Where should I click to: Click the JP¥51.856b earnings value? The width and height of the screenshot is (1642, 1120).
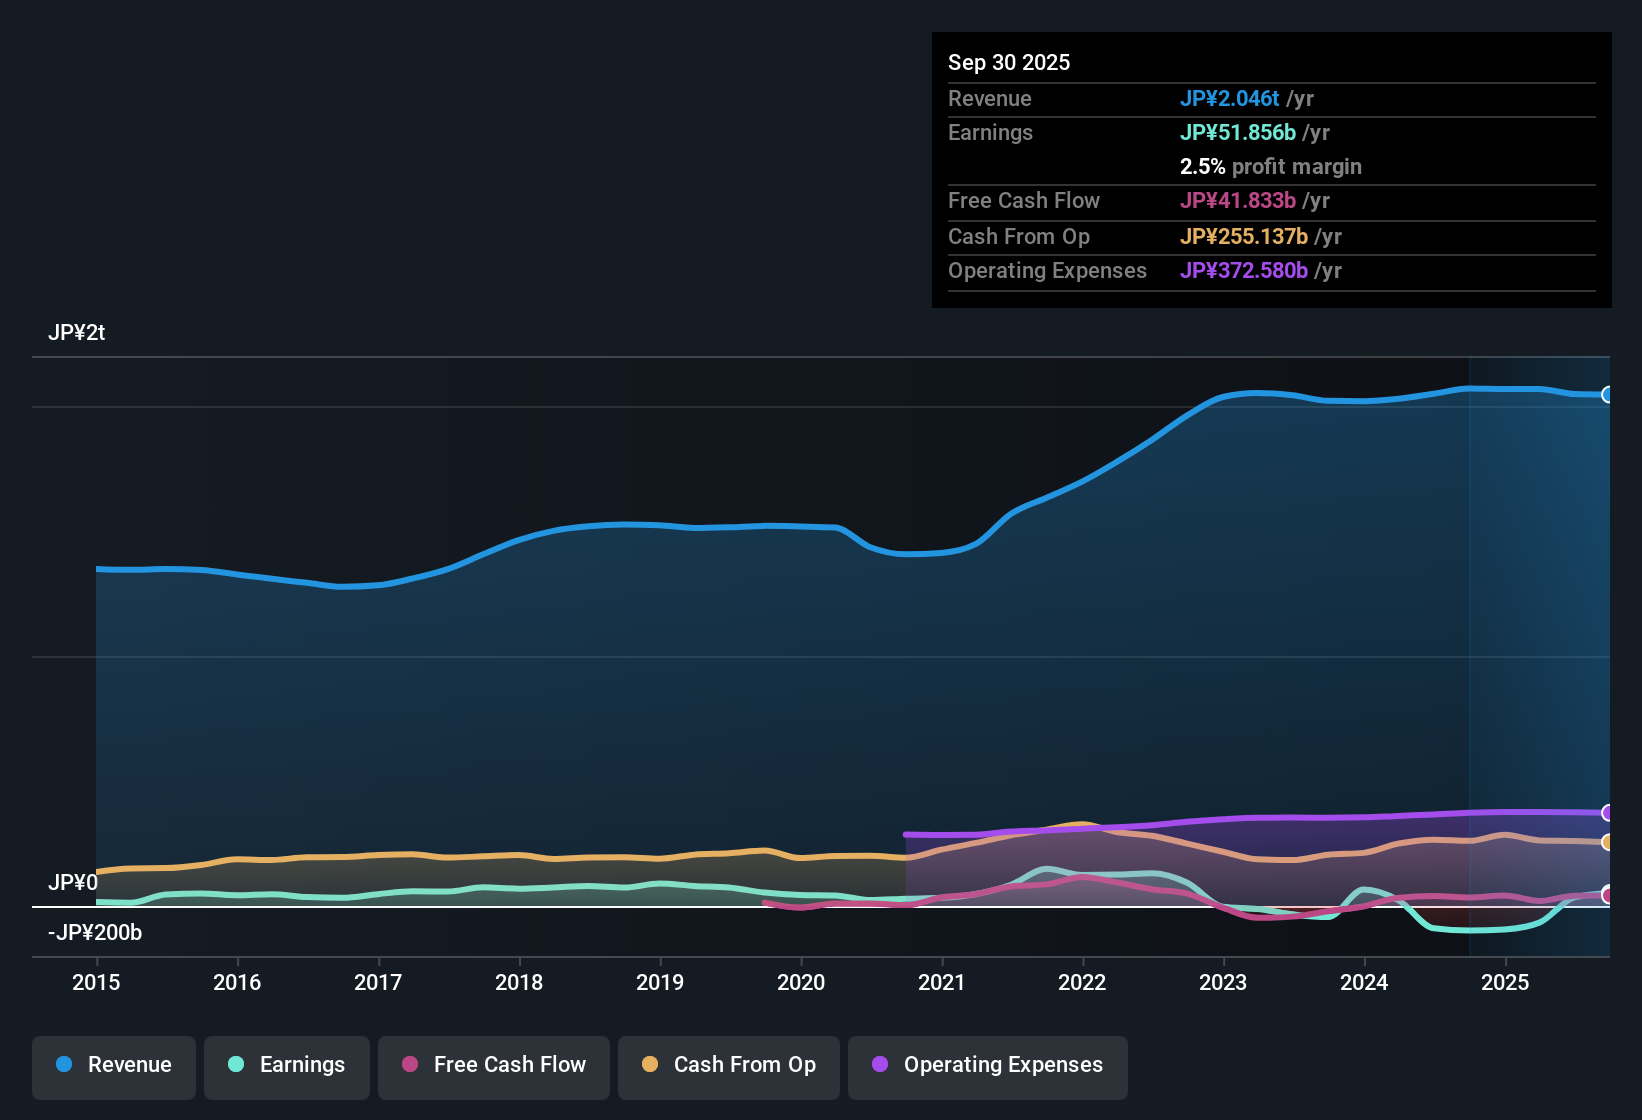pos(1238,133)
